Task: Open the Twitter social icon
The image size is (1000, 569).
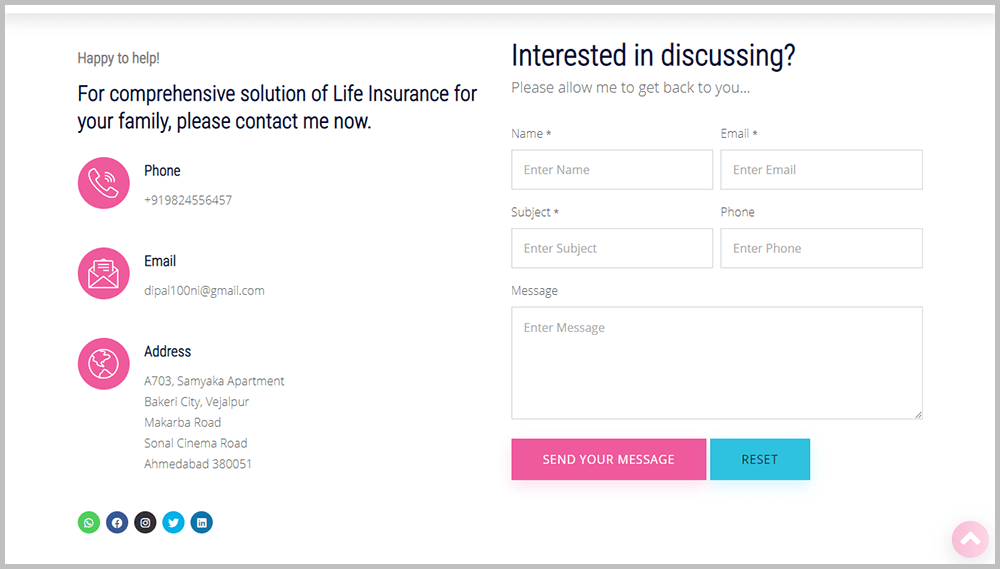Action: tap(173, 522)
